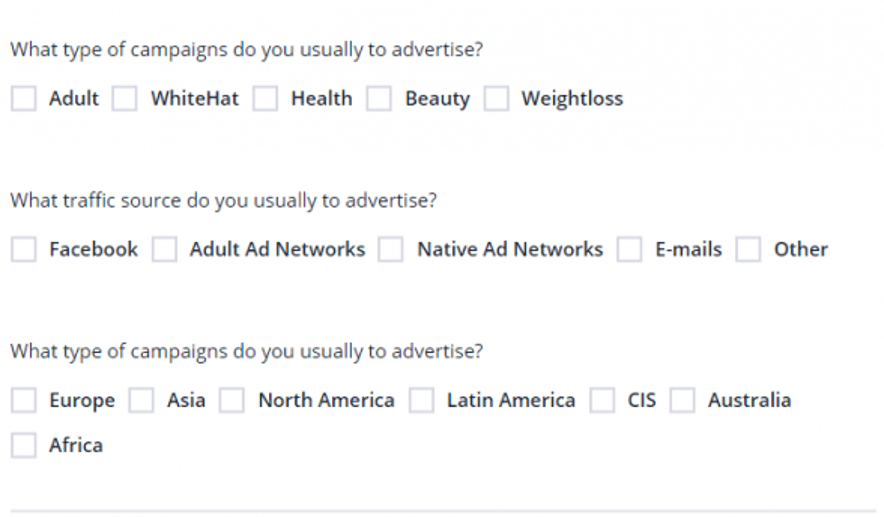Click the North America label text
884x517 pixels.
(x=326, y=400)
